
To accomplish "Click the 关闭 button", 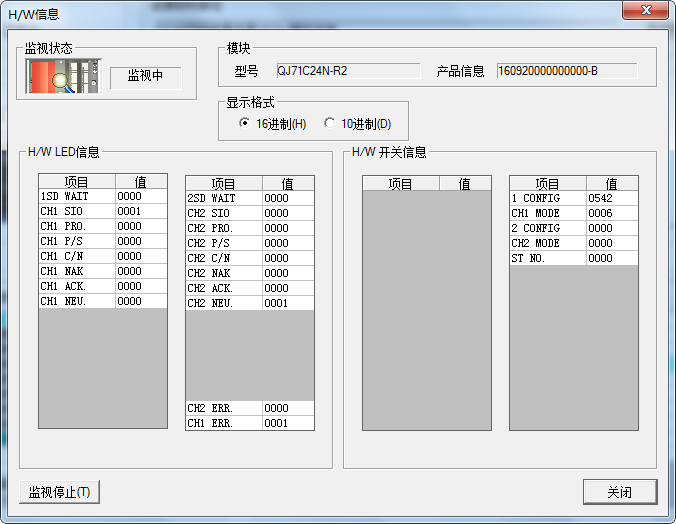I will click(620, 492).
